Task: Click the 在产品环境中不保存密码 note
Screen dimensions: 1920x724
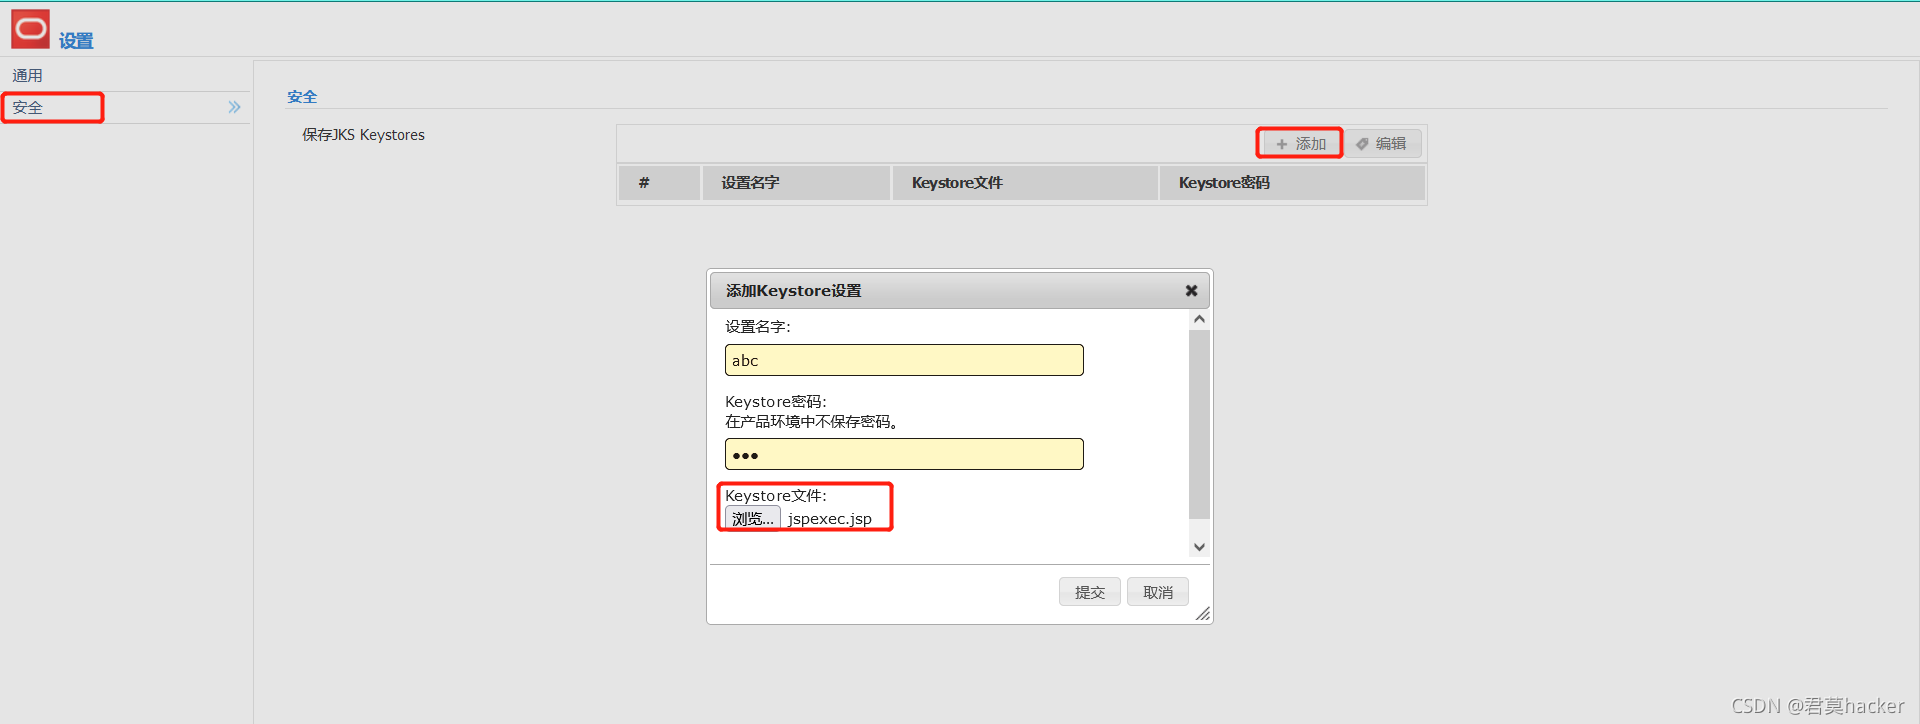Action: click(812, 421)
